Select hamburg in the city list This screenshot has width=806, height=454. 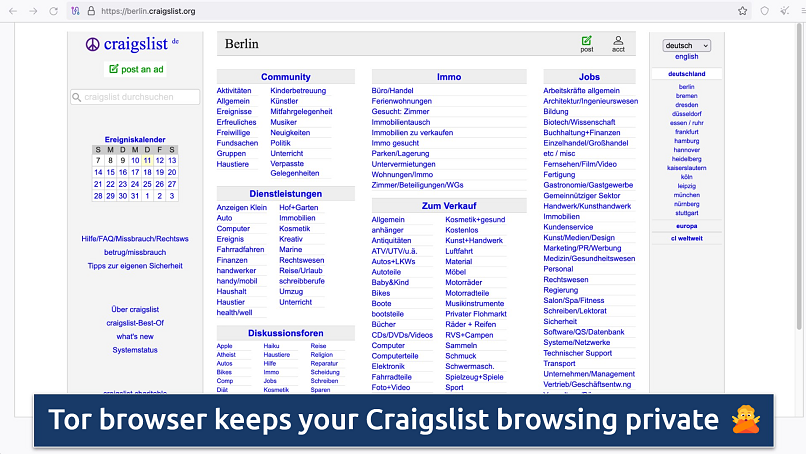point(686,141)
